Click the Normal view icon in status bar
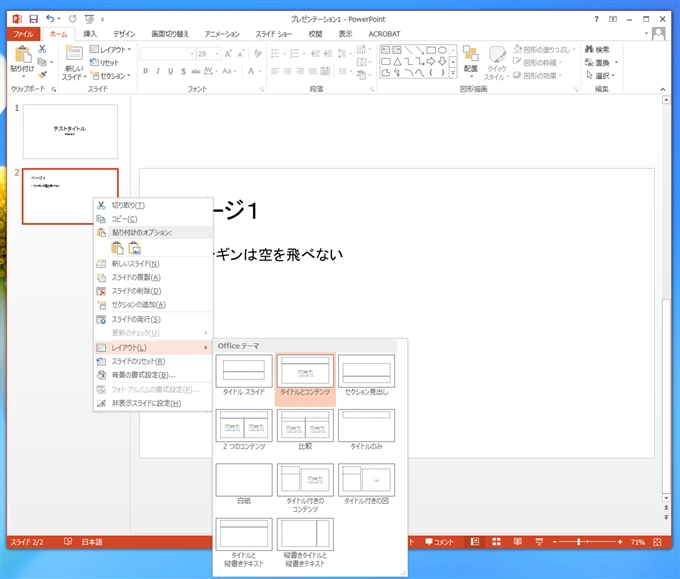Image resolution: width=680 pixels, height=579 pixels. pos(475,541)
